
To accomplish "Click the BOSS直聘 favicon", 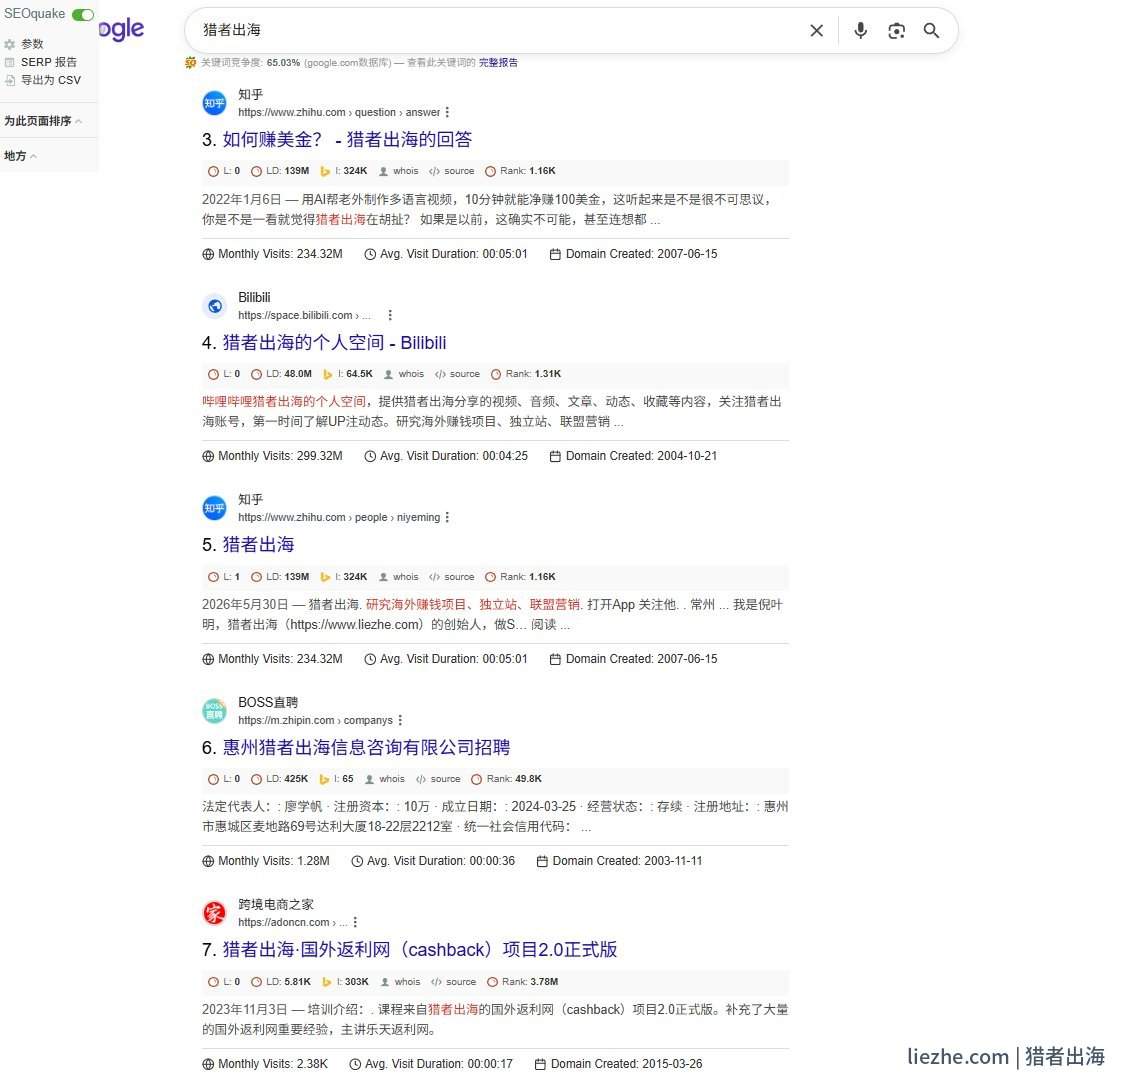I will pyautogui.click(x=214, y=711).
